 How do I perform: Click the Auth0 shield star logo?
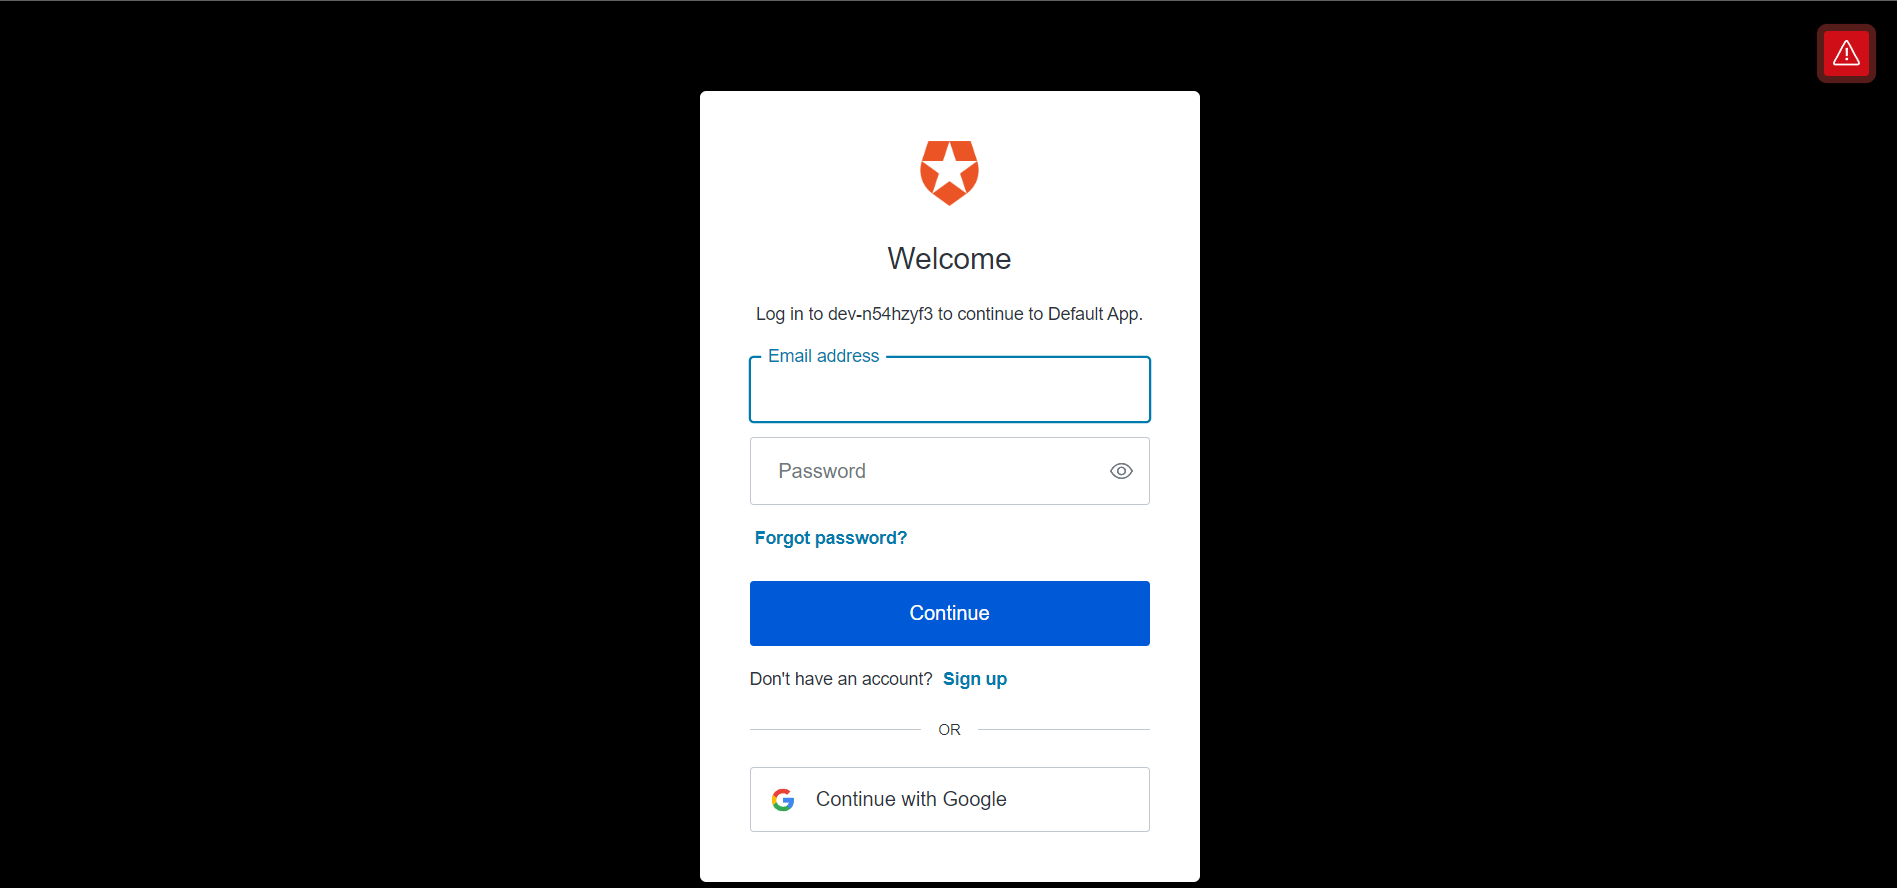pyautogui.click(x=949, y=173)
